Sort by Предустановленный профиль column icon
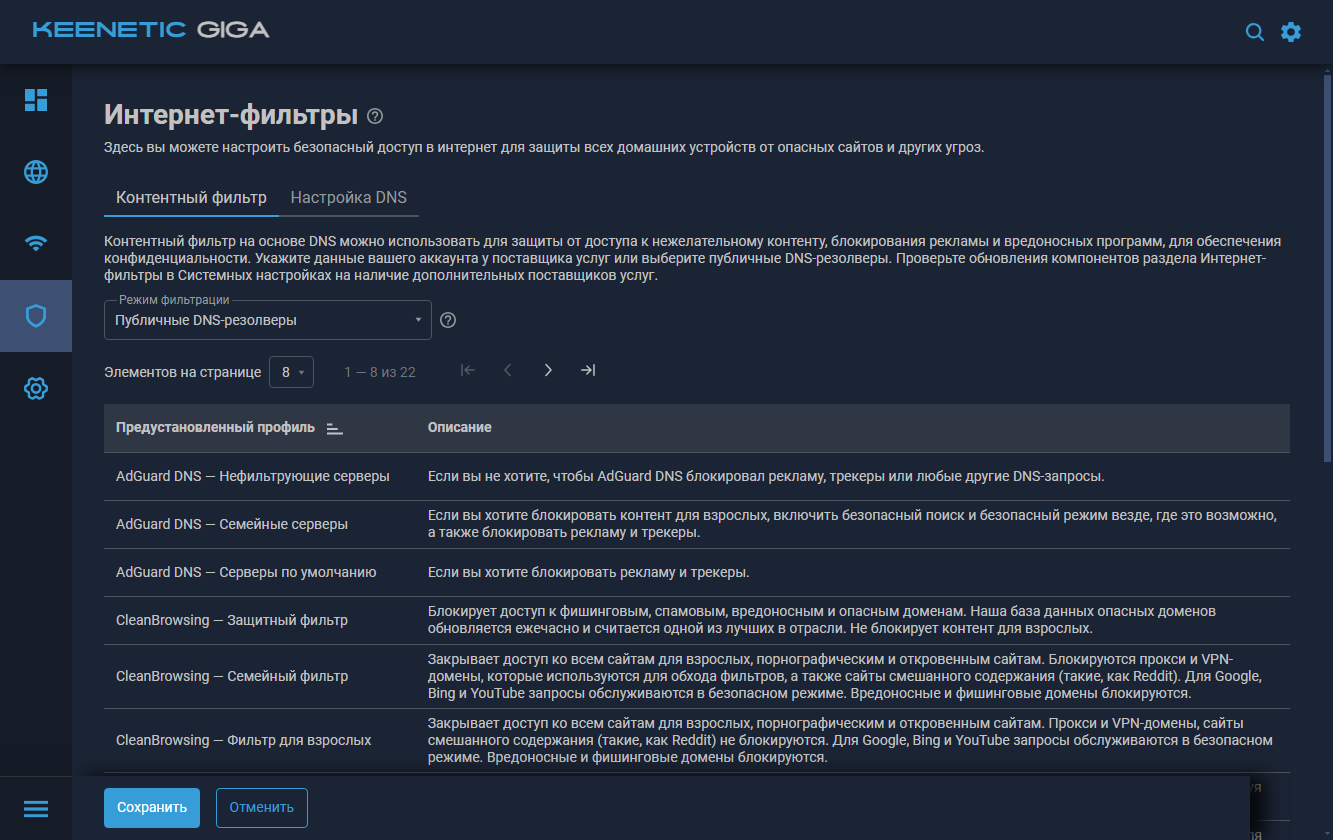Viewport: 1333px width, 840px height. [335, 428]
